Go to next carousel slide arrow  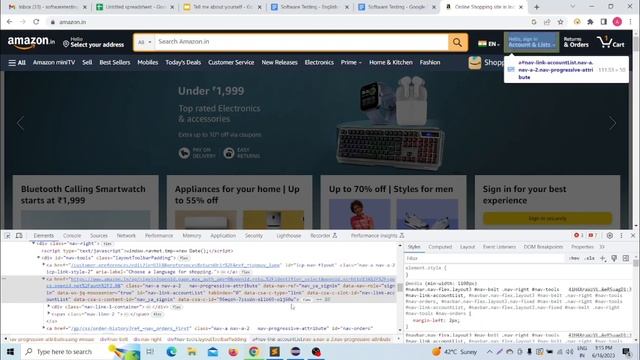[612, 123]
